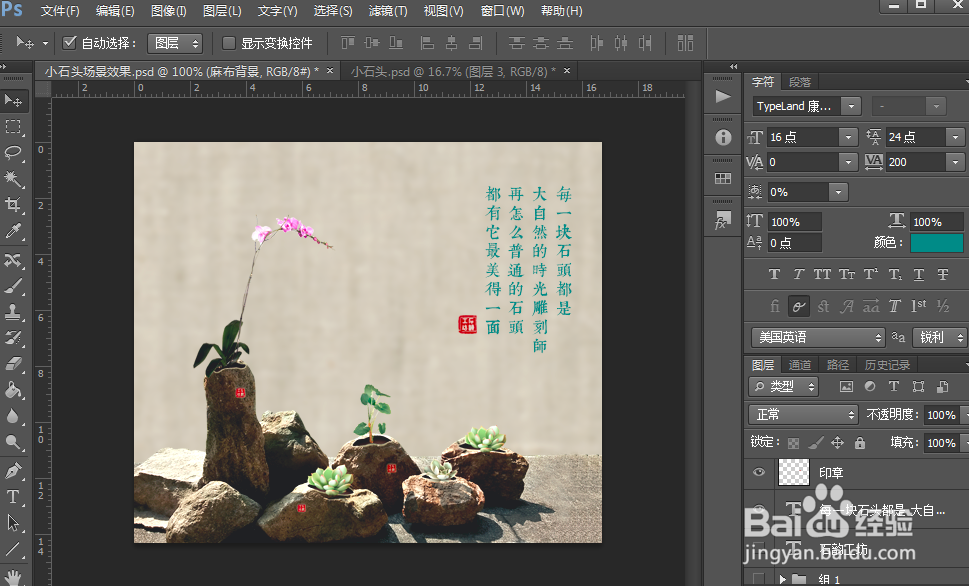Toggle lock all padlock icon
969x586 pixels.
pyautogui.click(x=860, y=443)
